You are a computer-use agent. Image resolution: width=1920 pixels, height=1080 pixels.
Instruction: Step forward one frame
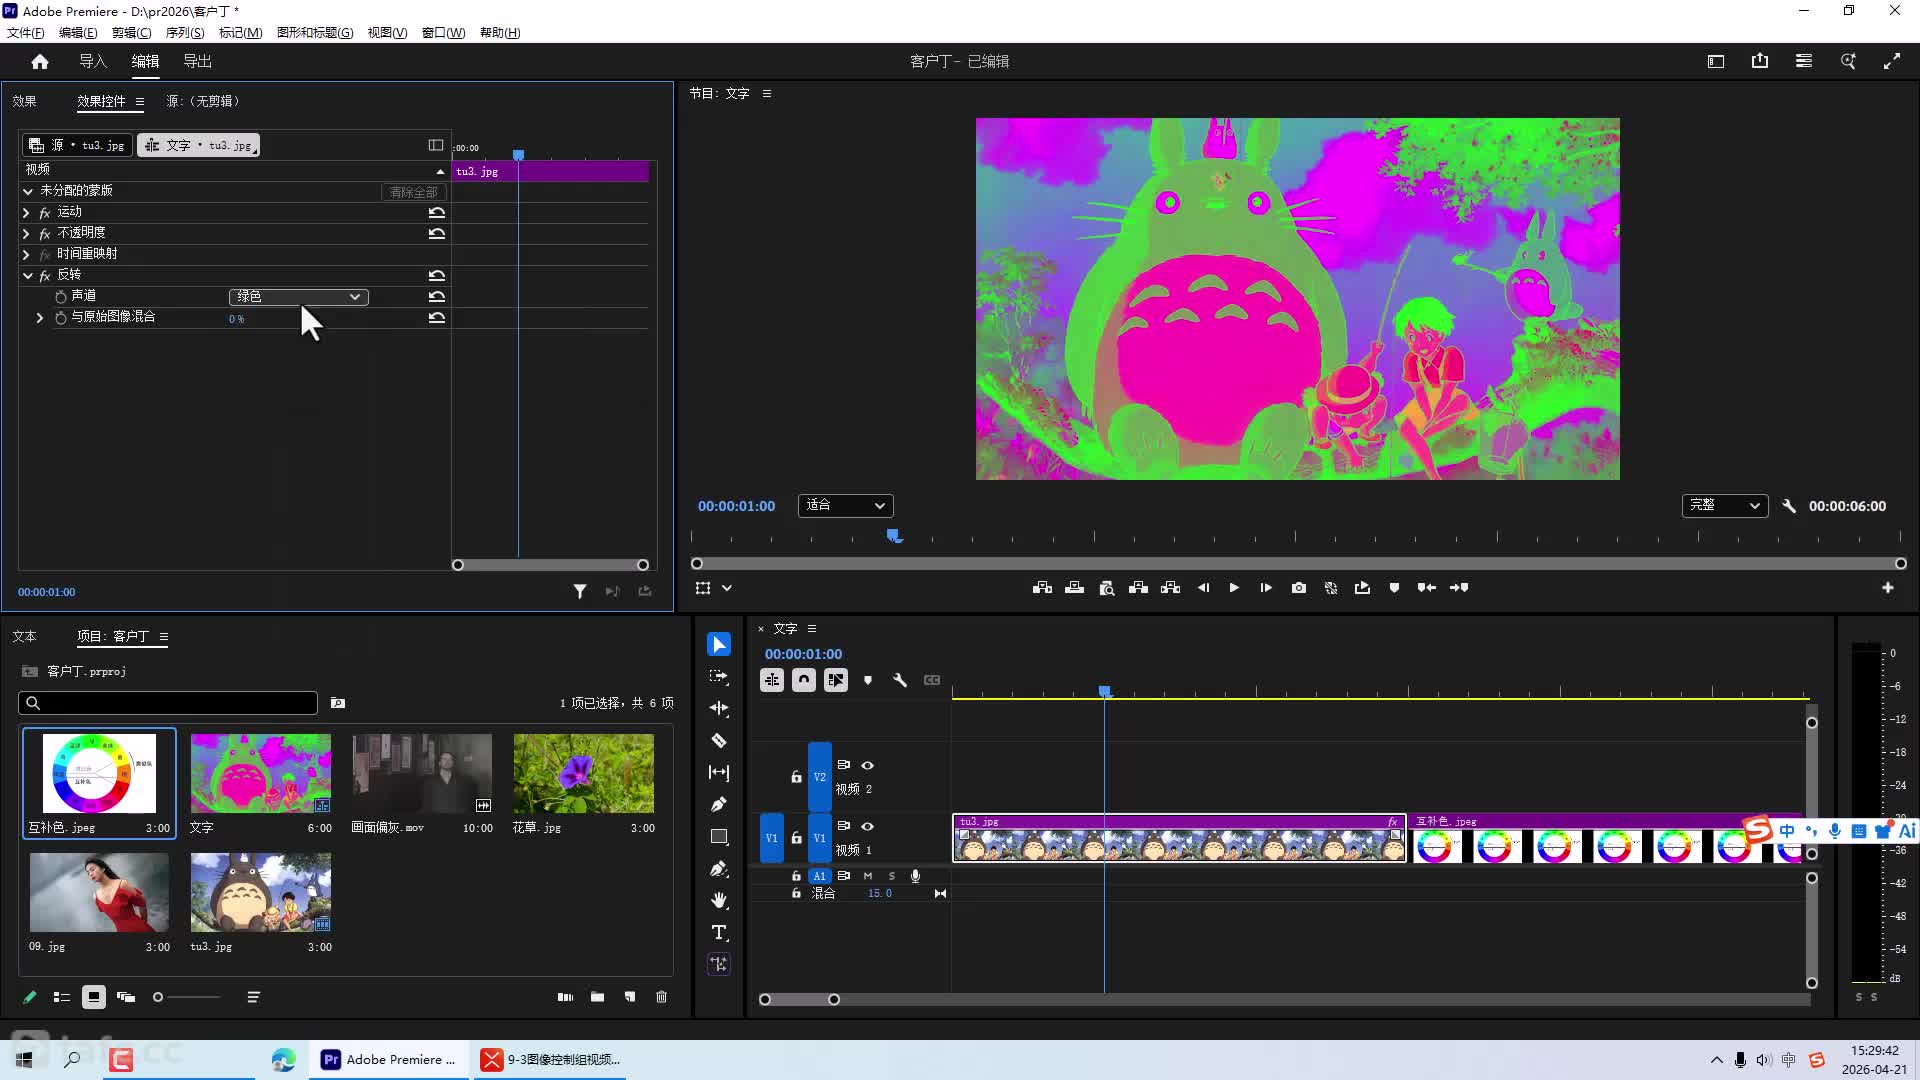click(x=1266, y=588)
